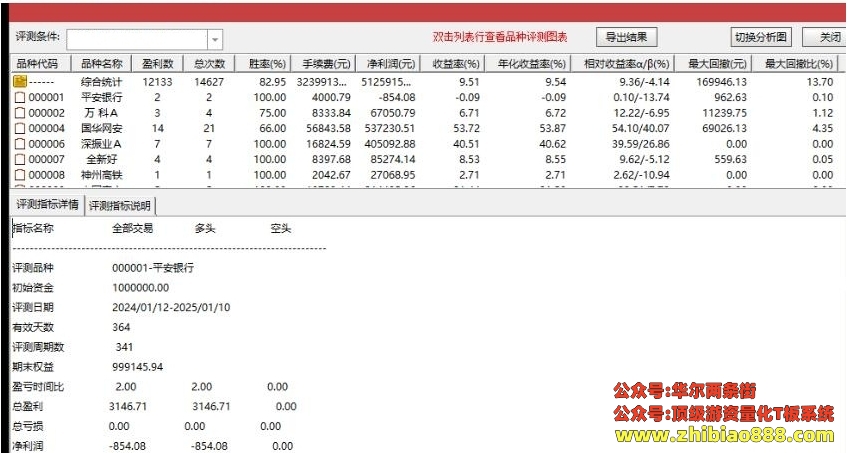Viewport: 850px width, 453px height.
Task: Click initial capital value 1000000.00
Action: click(x=140, y=288)
